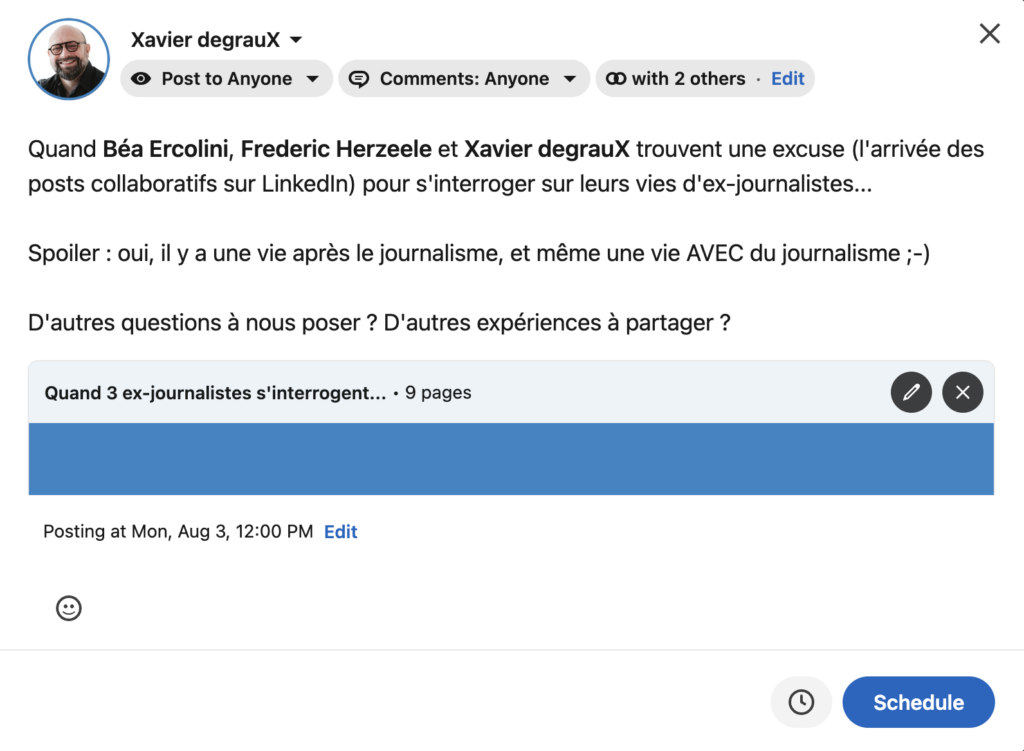This screenshot has width=1024, height=751.
Task: Click the eye icon in Post to Anyone
Action: [x=140, y=79]
